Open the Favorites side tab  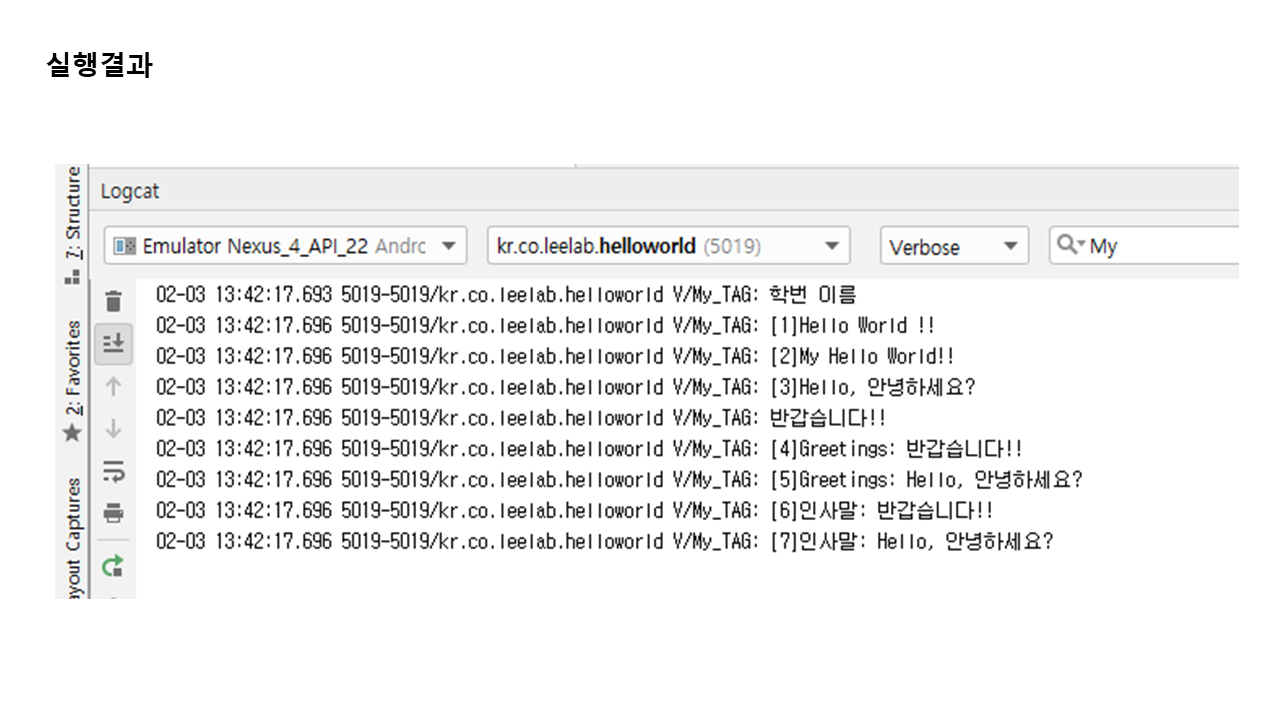(73, 367)
